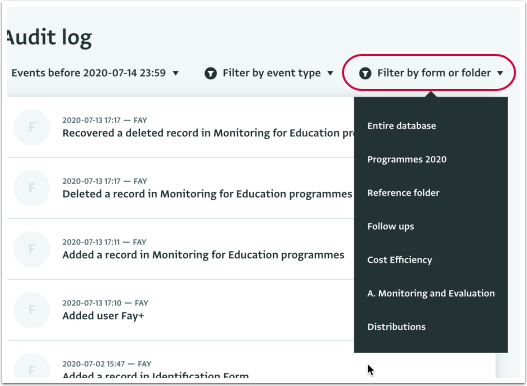Open Events before 2020-07-14 23:59 date dropdown

[95, 73]
